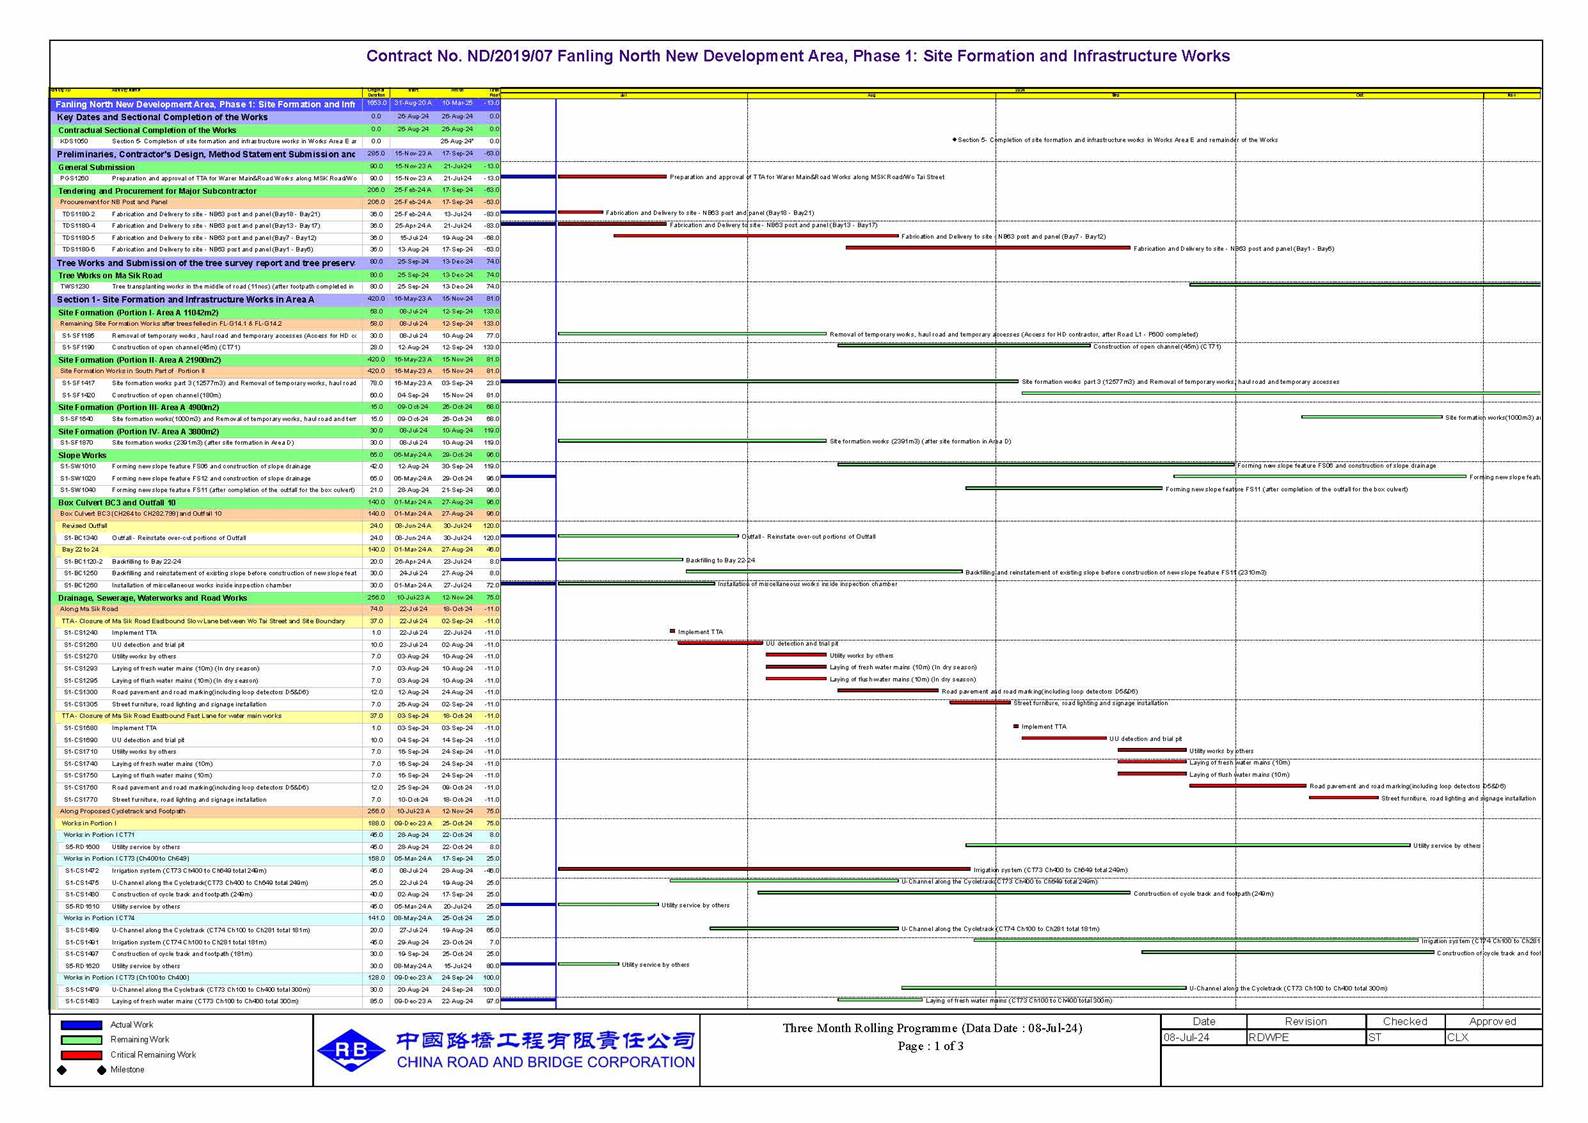Click the Checked column header in title block
The height and width of the screenshot is (1123, 1588).
1404,1021
